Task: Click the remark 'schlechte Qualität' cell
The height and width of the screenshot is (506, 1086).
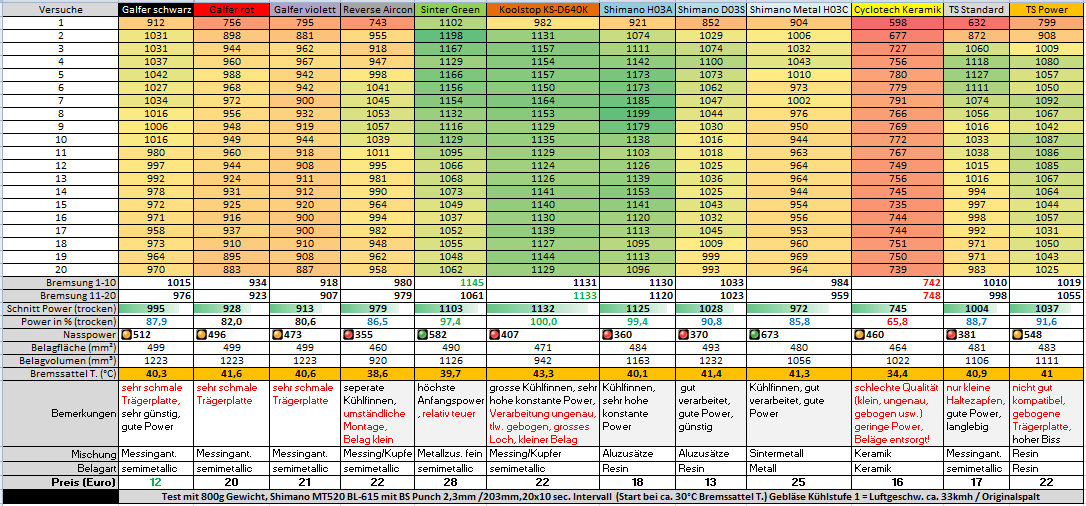Action: tap(898, 413)
